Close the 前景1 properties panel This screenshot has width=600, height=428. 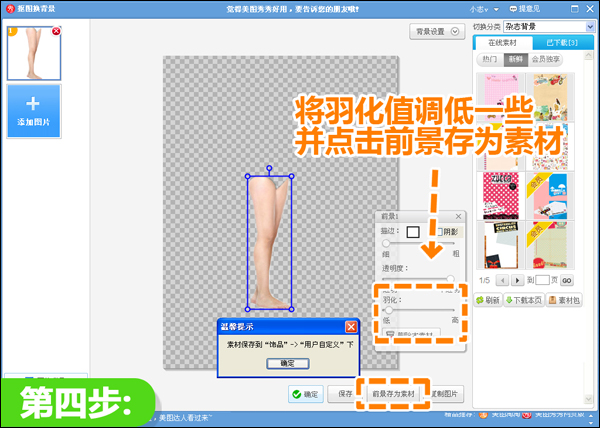[x=457, y=217]
